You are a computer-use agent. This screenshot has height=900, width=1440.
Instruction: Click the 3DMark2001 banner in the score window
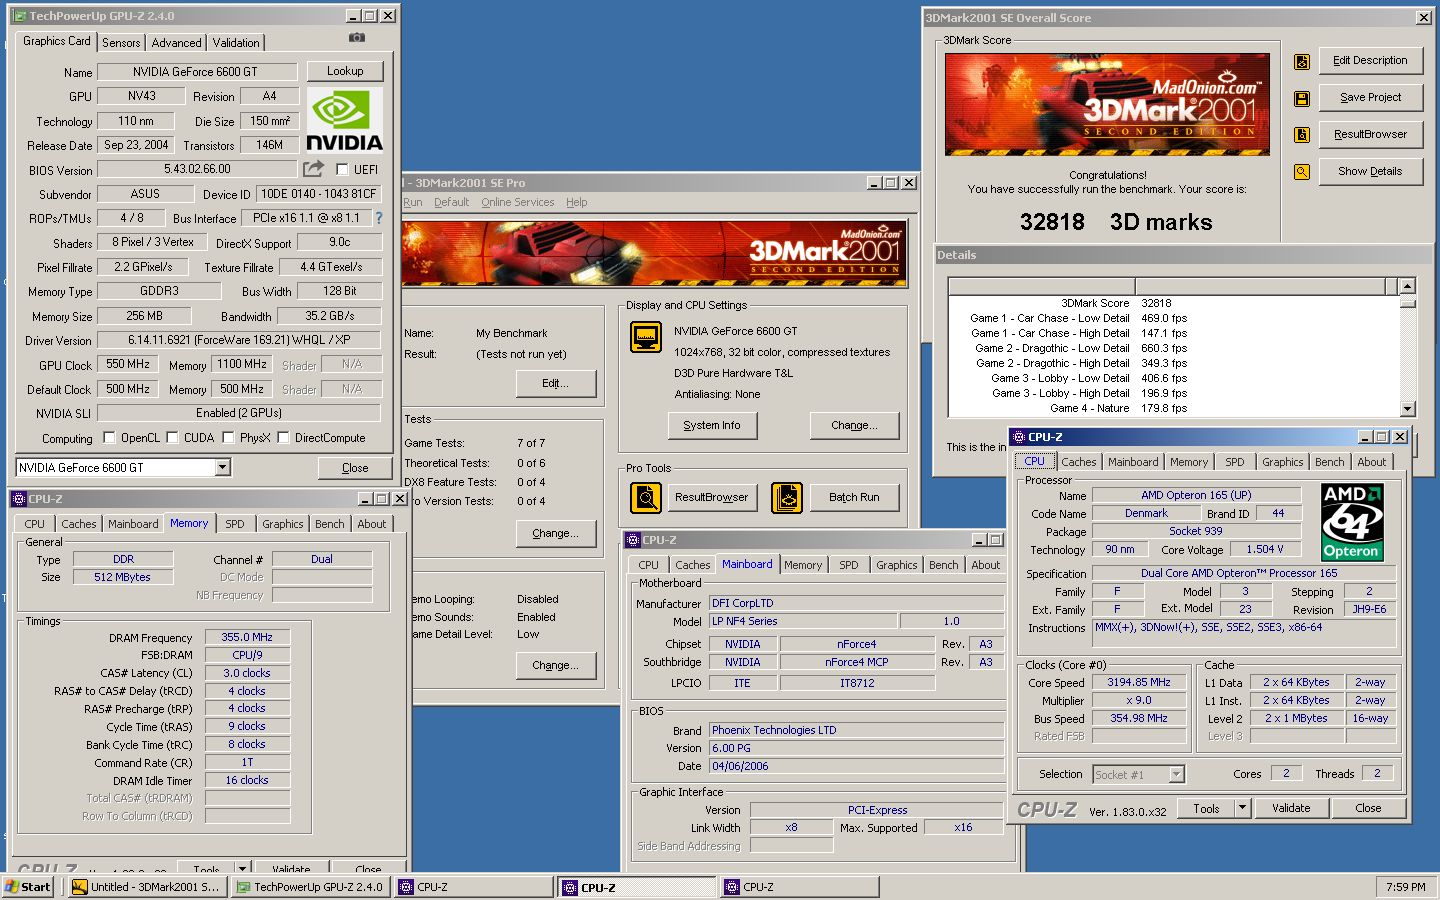(x=1107, y=104)
